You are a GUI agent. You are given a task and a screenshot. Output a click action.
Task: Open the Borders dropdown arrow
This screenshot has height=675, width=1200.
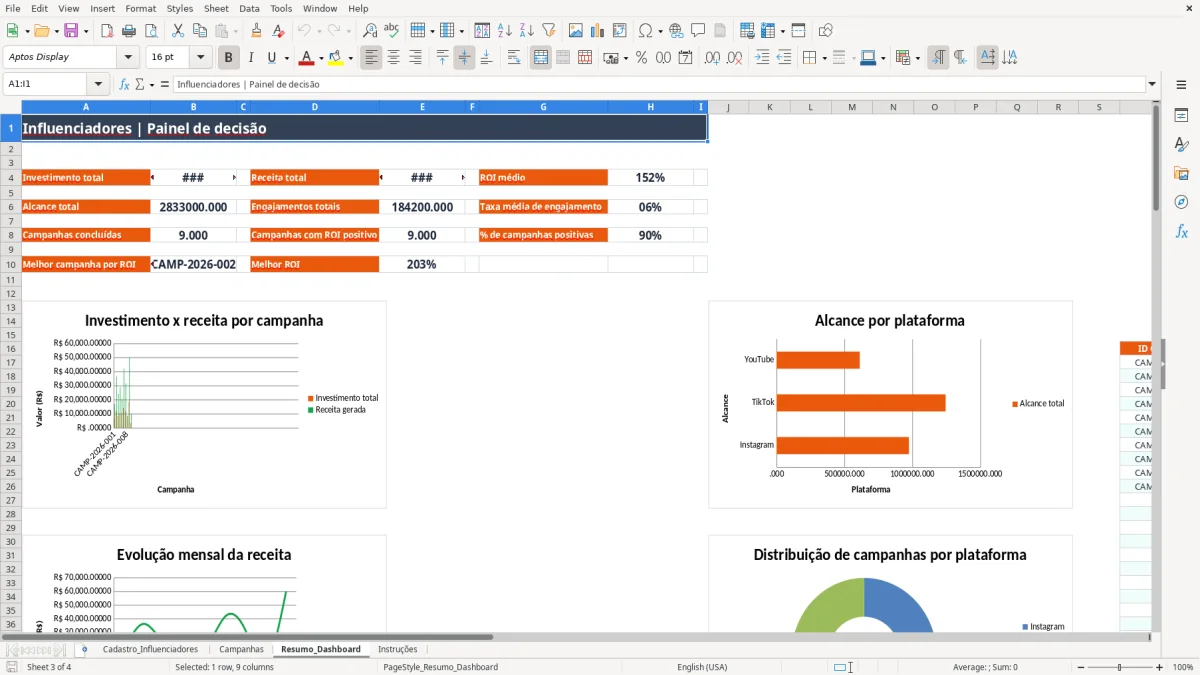point(823,58)
